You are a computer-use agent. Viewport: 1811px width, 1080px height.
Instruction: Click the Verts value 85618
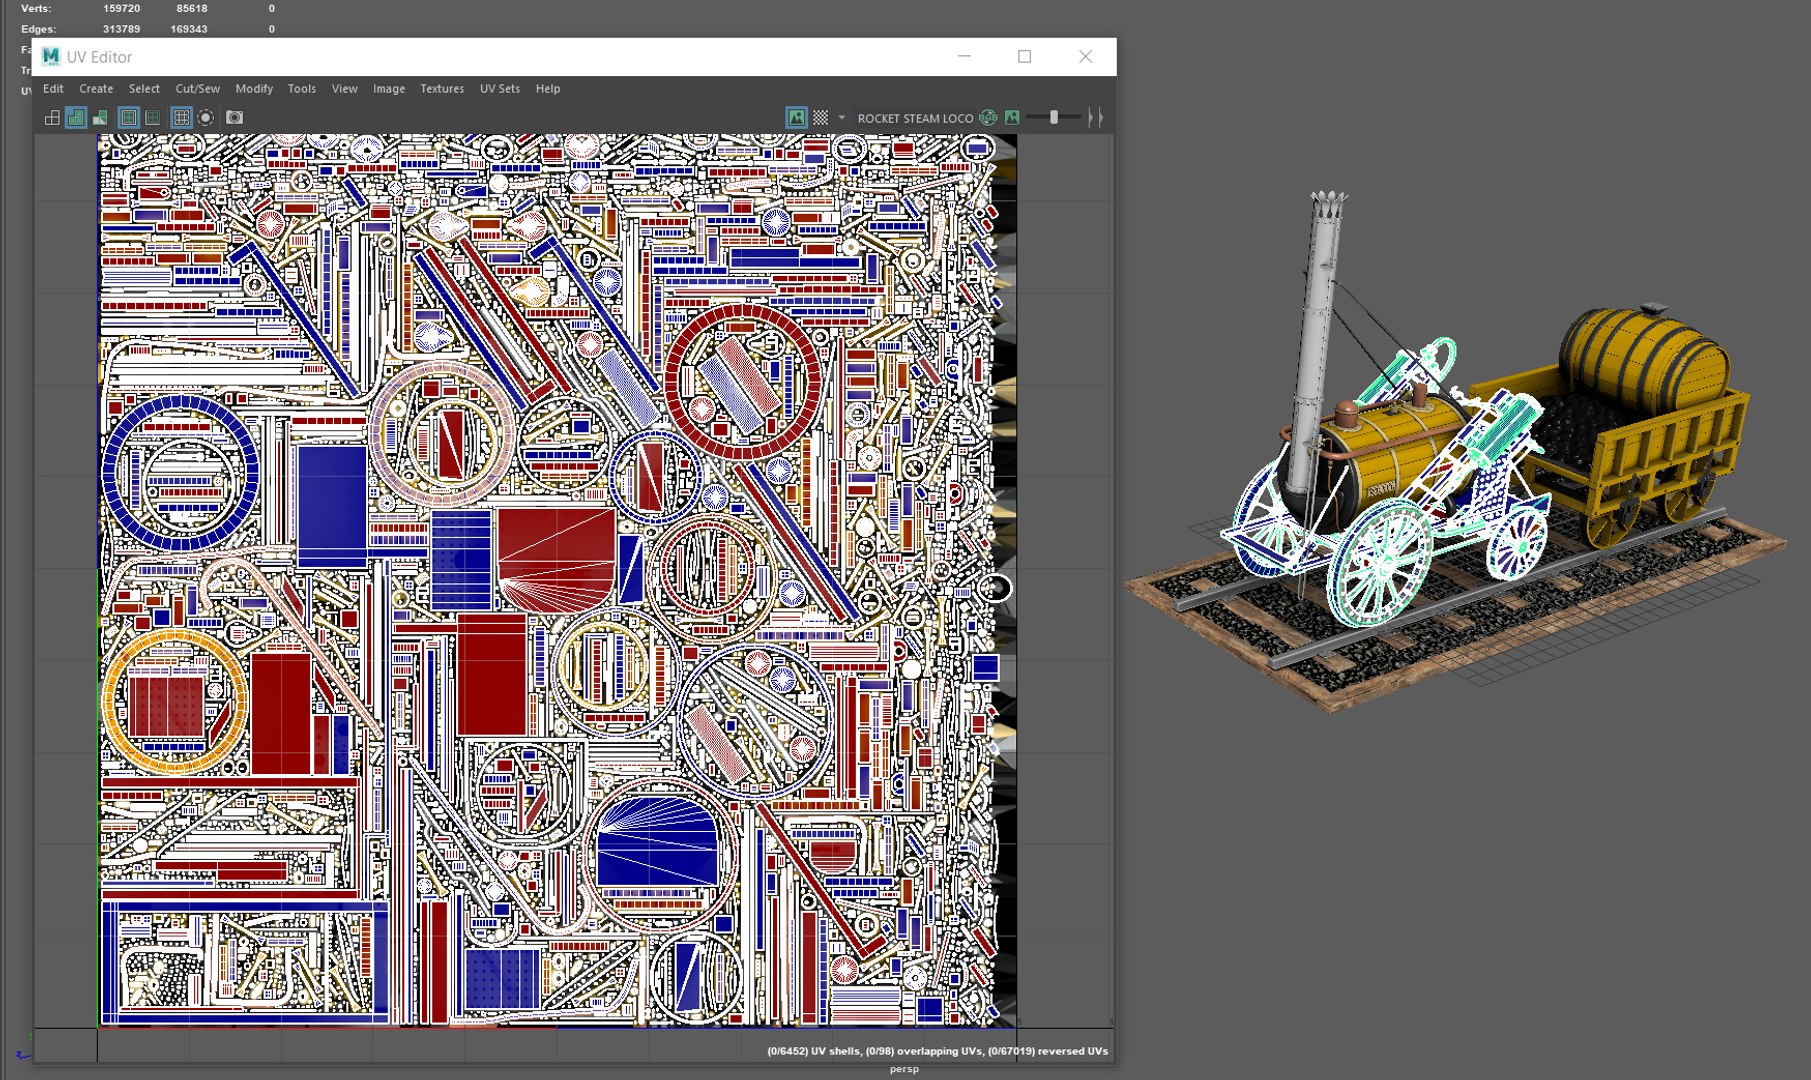click(192, 8)
